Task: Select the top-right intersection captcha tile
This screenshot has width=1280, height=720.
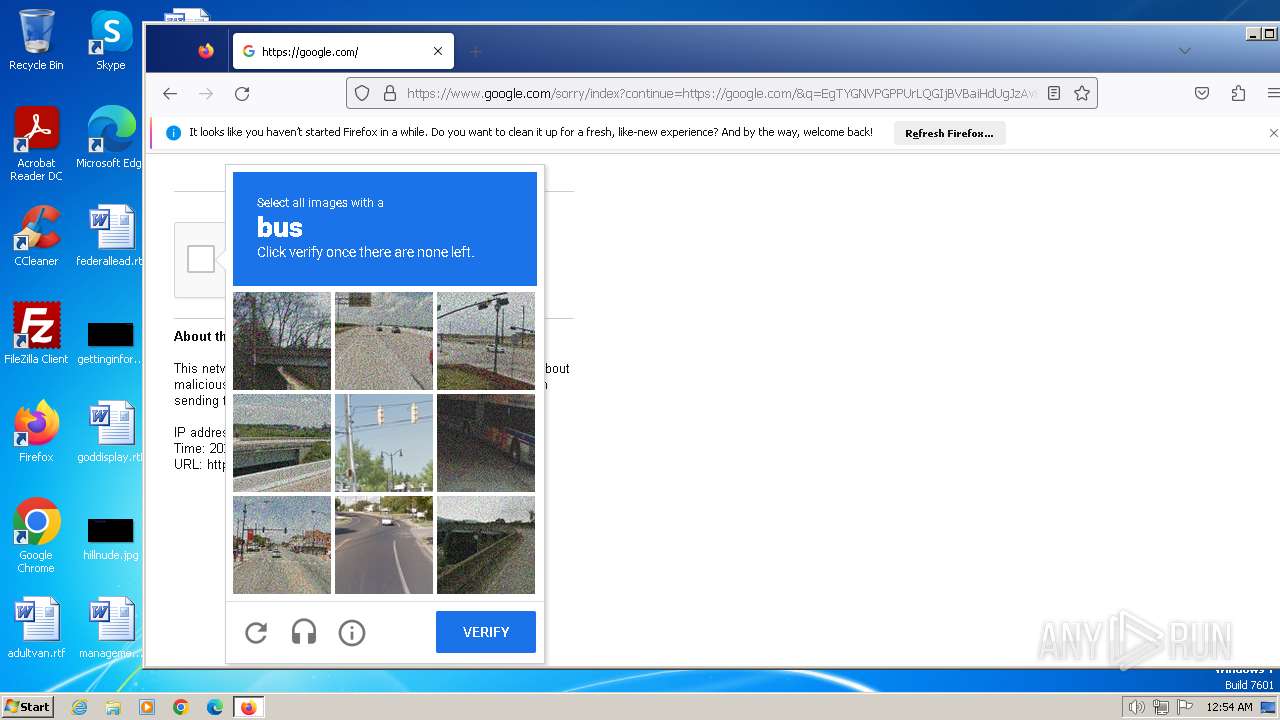Action: coord(486,341)
